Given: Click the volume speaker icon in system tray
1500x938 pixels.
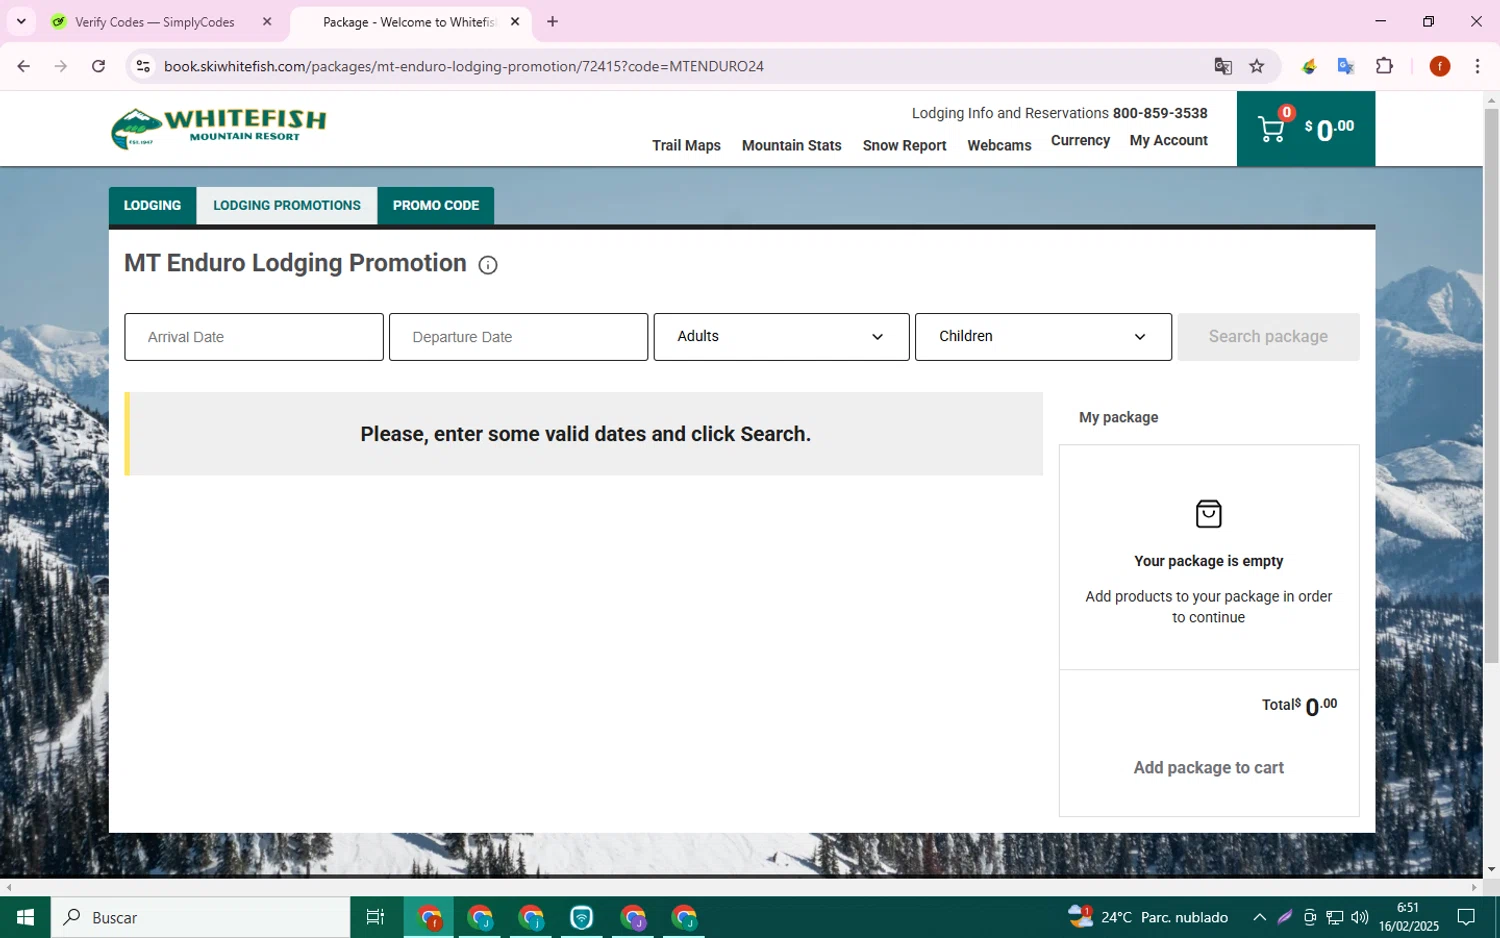Looking at the screenshot, I should (x=1359, y=917).
